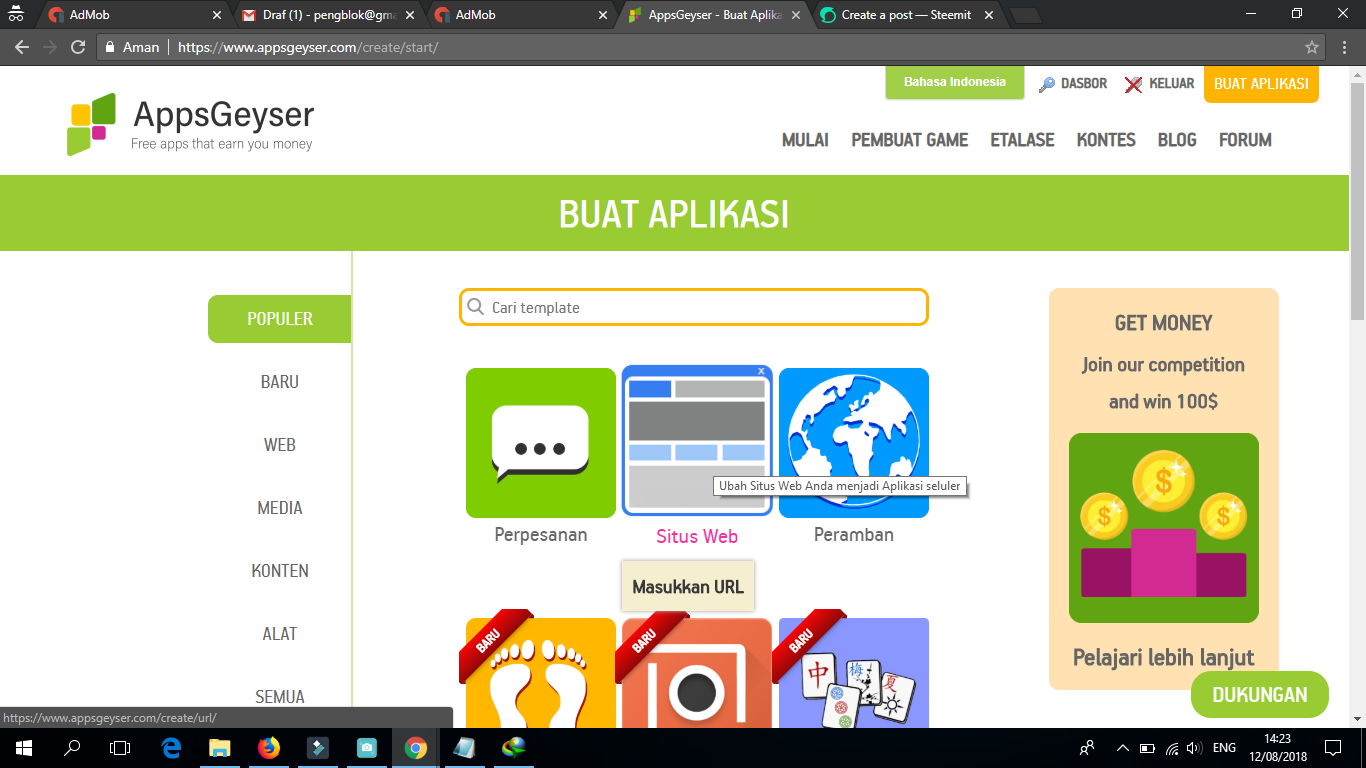Click the orange BUAT APLIKASI button
1366x768 pixels.
pyautogui.click(x=1261, y=84)
